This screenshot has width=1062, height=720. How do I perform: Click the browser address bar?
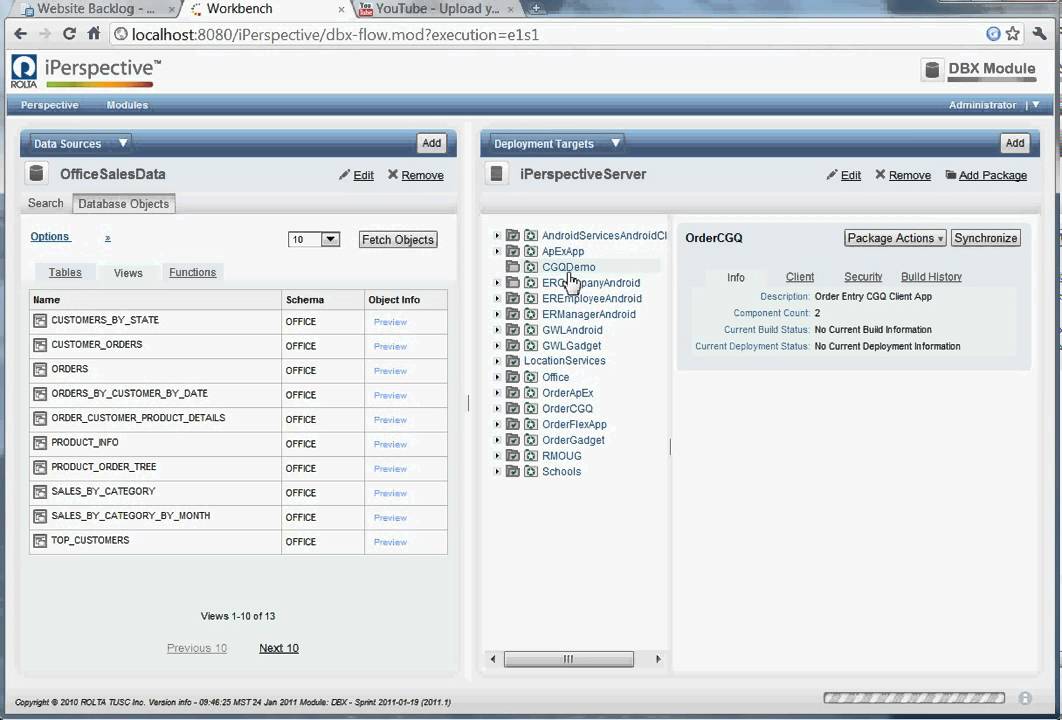(x=549, y=34)
